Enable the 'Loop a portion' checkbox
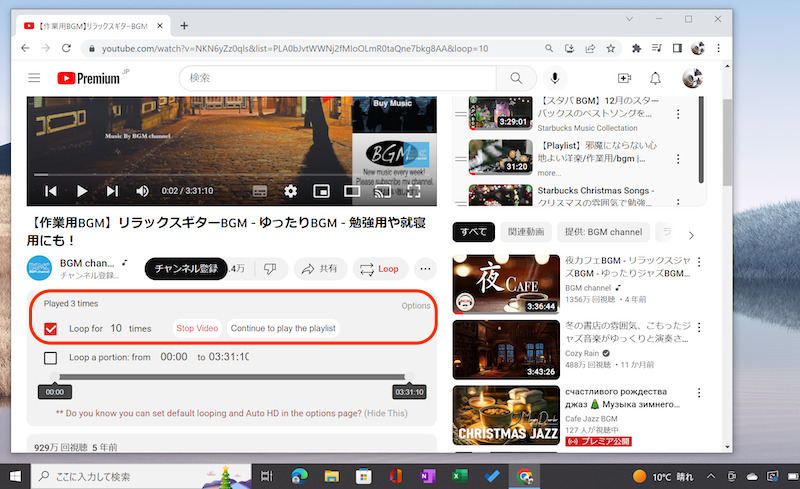 tap(51, 357)
